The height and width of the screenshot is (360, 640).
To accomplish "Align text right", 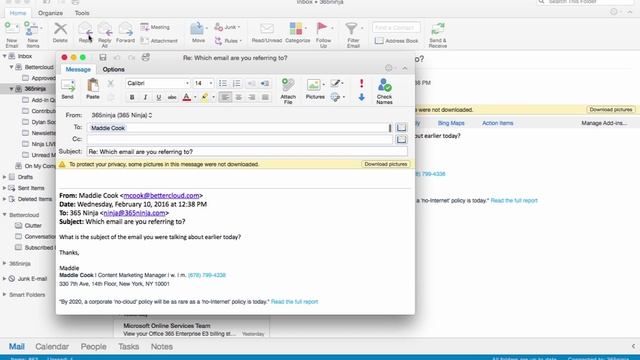I will [x=252, y=97].
